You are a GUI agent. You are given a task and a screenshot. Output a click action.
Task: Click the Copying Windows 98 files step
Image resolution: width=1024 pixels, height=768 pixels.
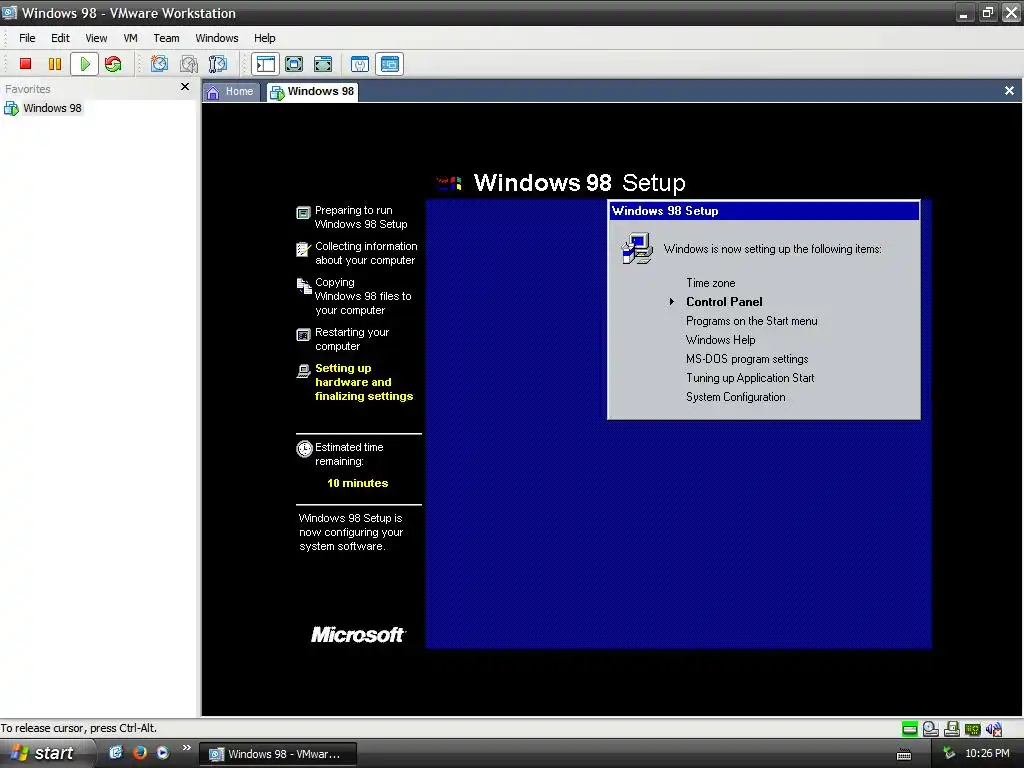click(362, 296)
